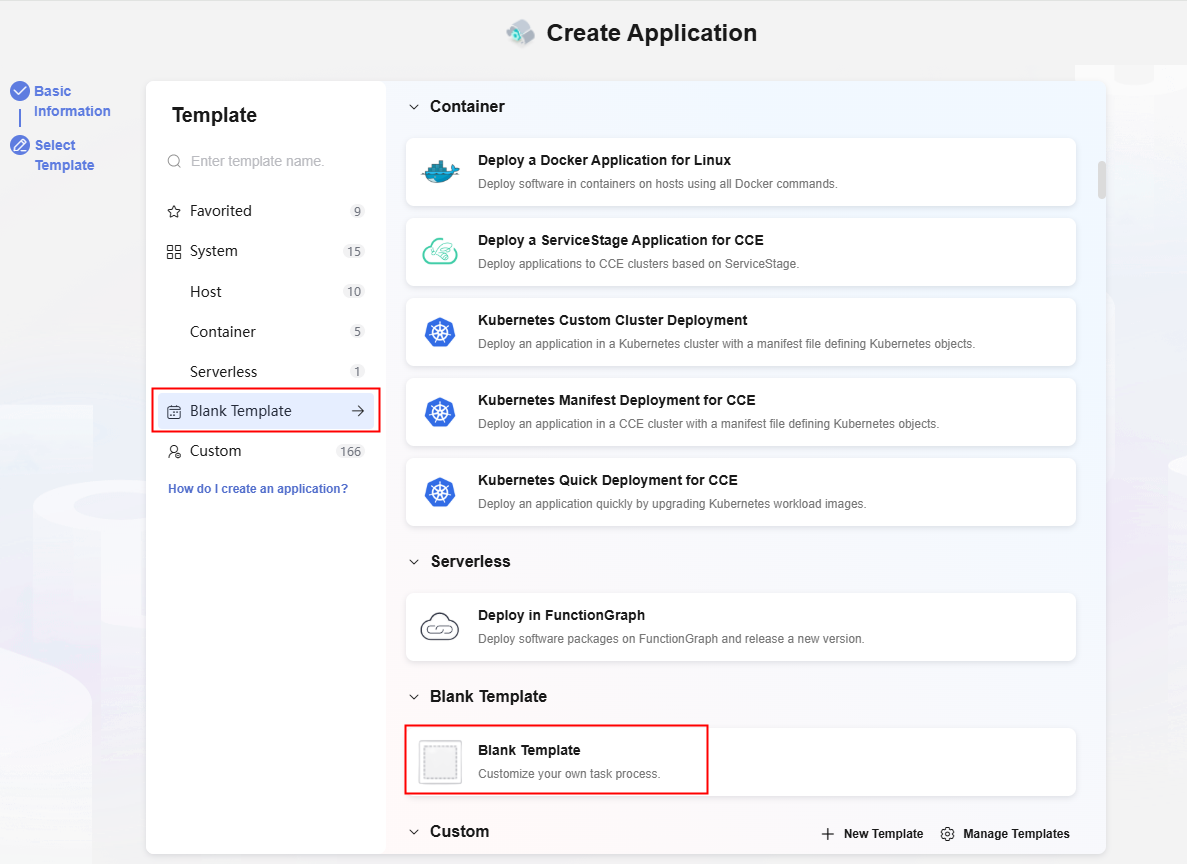Viewport: 1187px width, 864px height.
Task: Choose Deploy a Docker Application for Linux
Action: (740, 172)
